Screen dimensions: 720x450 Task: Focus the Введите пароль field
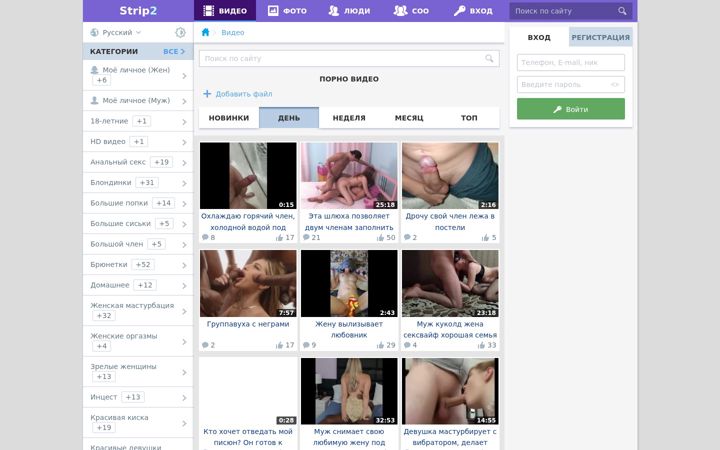pos(571,84)
